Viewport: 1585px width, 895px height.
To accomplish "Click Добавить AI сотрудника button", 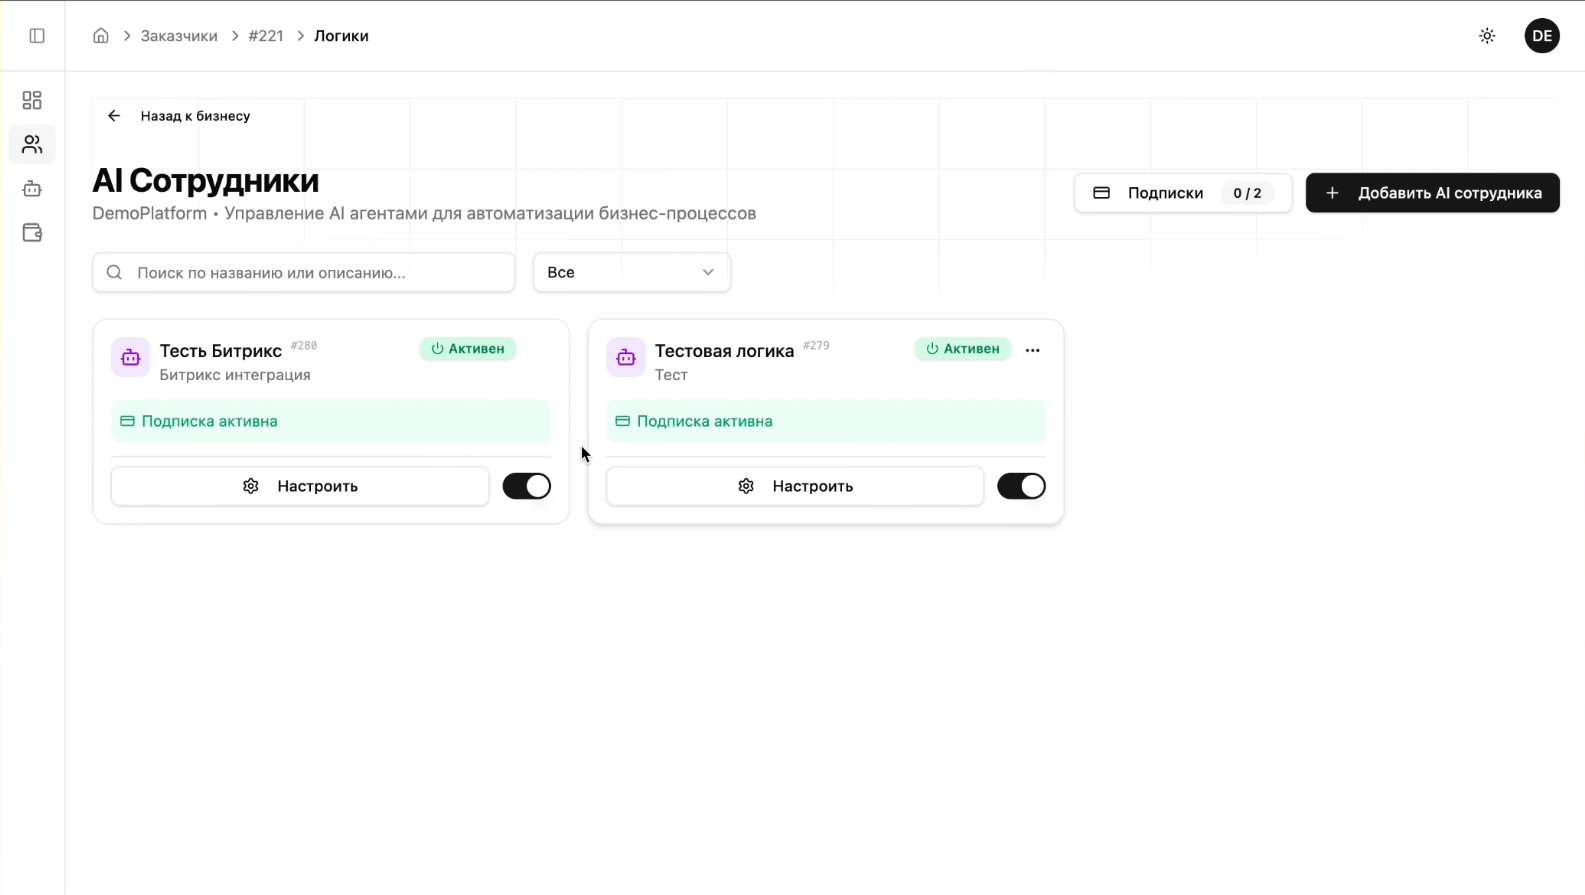I will 1432,193.
